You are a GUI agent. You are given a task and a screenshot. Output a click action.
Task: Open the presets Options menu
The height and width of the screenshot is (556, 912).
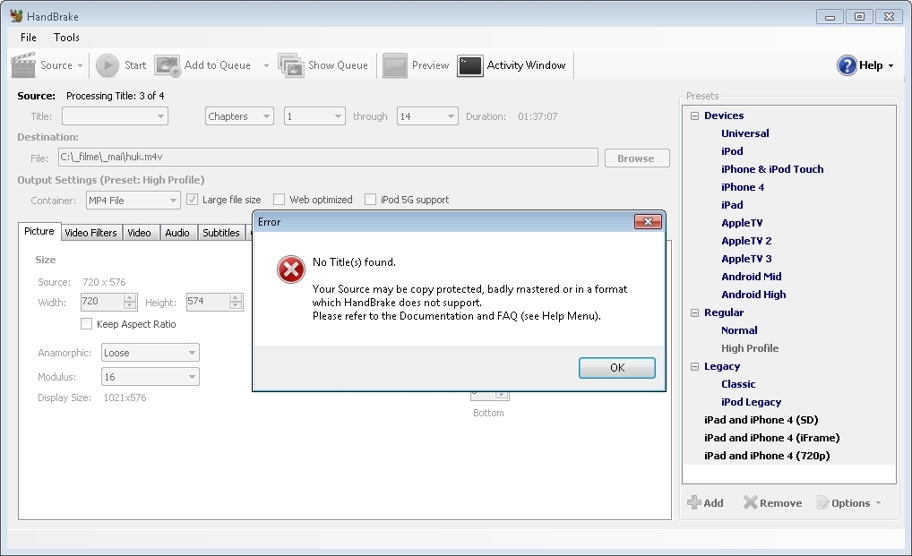849,503
